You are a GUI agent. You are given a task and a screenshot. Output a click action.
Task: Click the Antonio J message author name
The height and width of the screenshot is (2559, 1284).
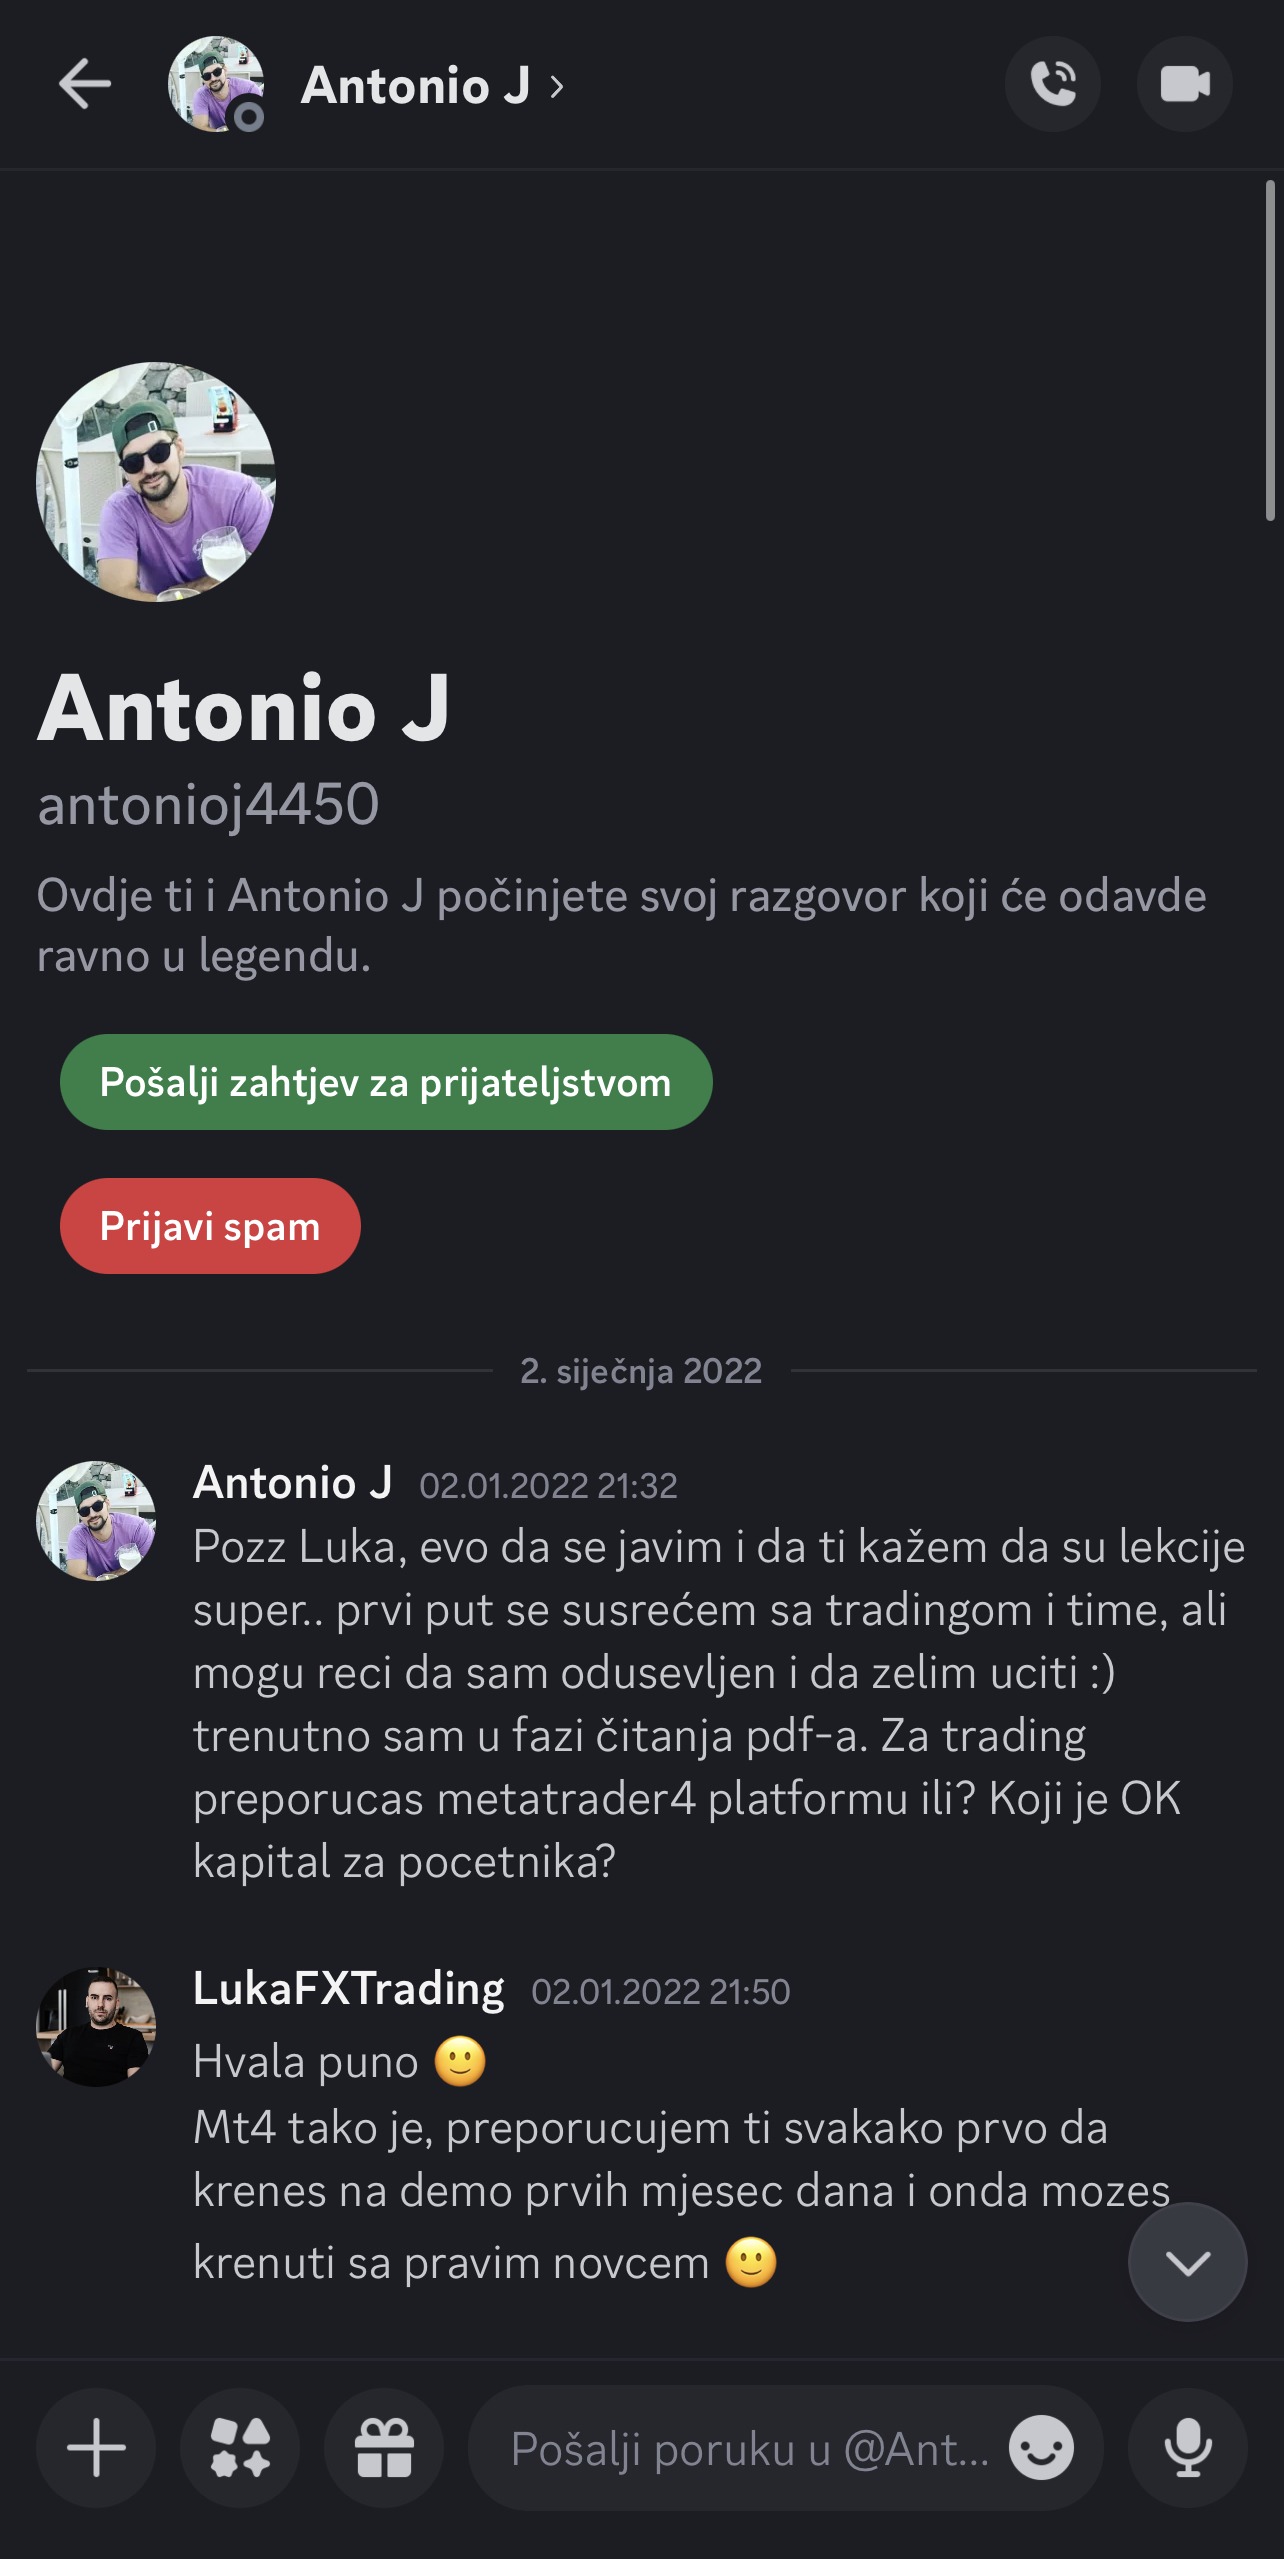[292, 1482]
